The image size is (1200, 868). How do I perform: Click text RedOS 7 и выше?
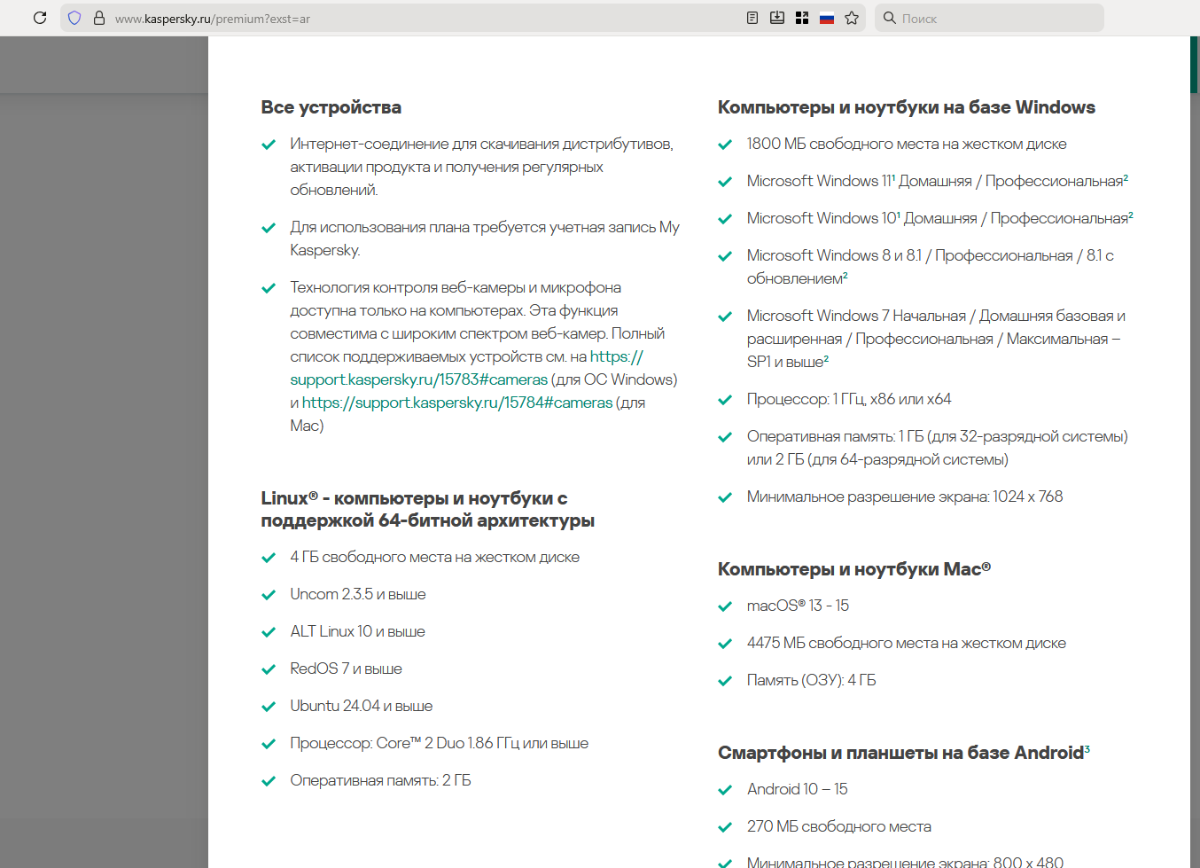[x=346, y=669]
